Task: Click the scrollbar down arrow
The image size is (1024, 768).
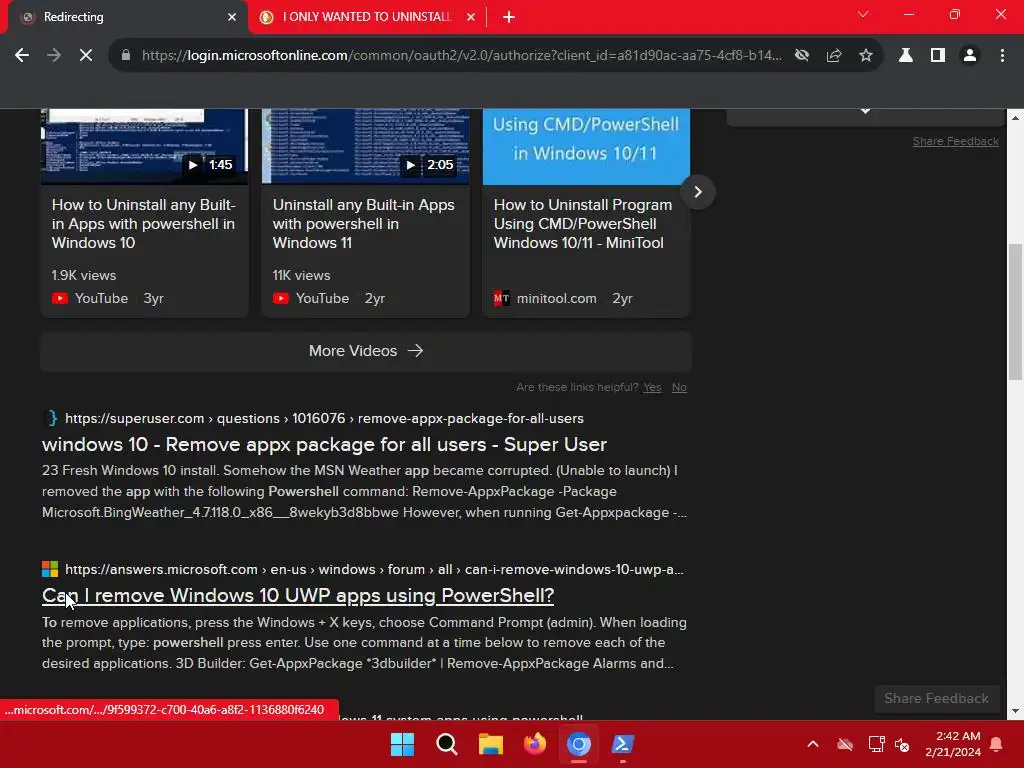Action: pos(1015,711)
